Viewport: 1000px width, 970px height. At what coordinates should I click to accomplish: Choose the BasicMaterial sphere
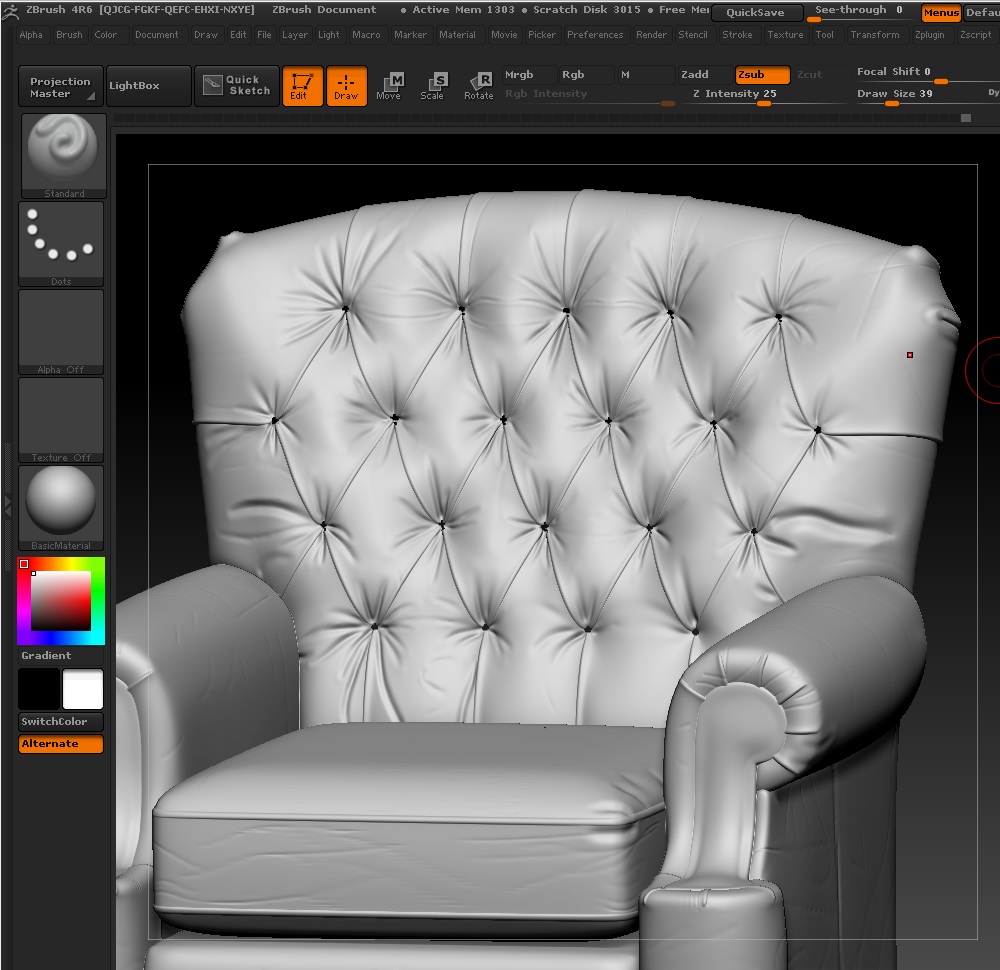tap(62, 506)
